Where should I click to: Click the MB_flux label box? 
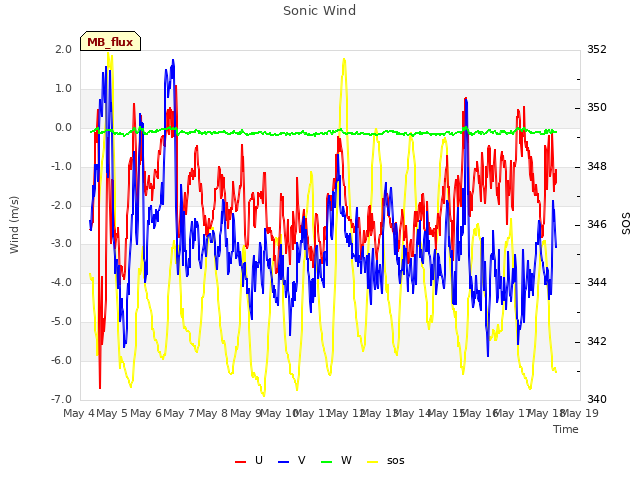110,41
